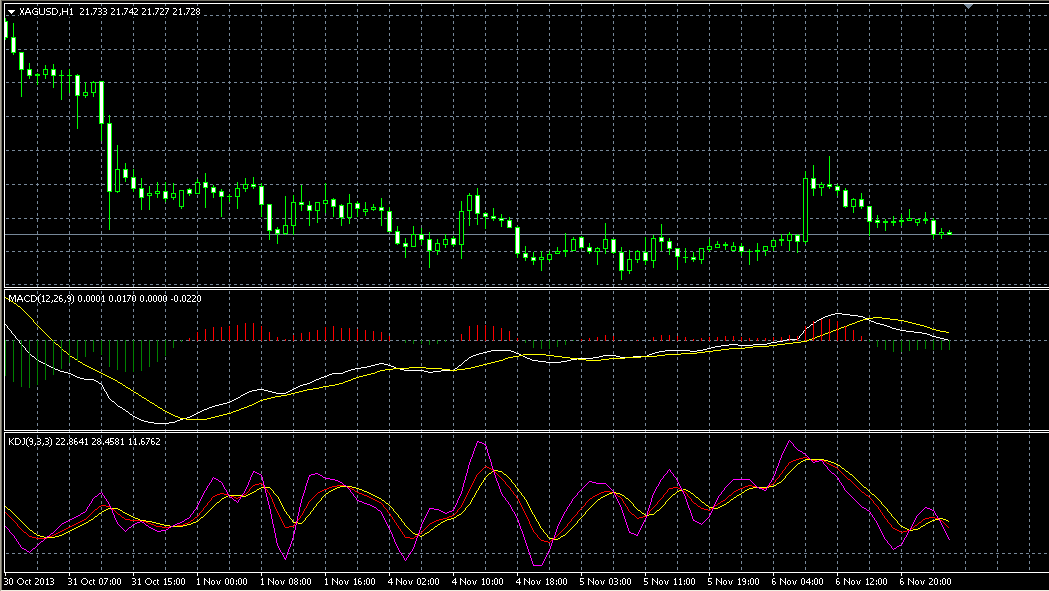Click the 5 Nov 03:00 time label
The height and width of the screenshot is (591, 1049).
[606, 582]
